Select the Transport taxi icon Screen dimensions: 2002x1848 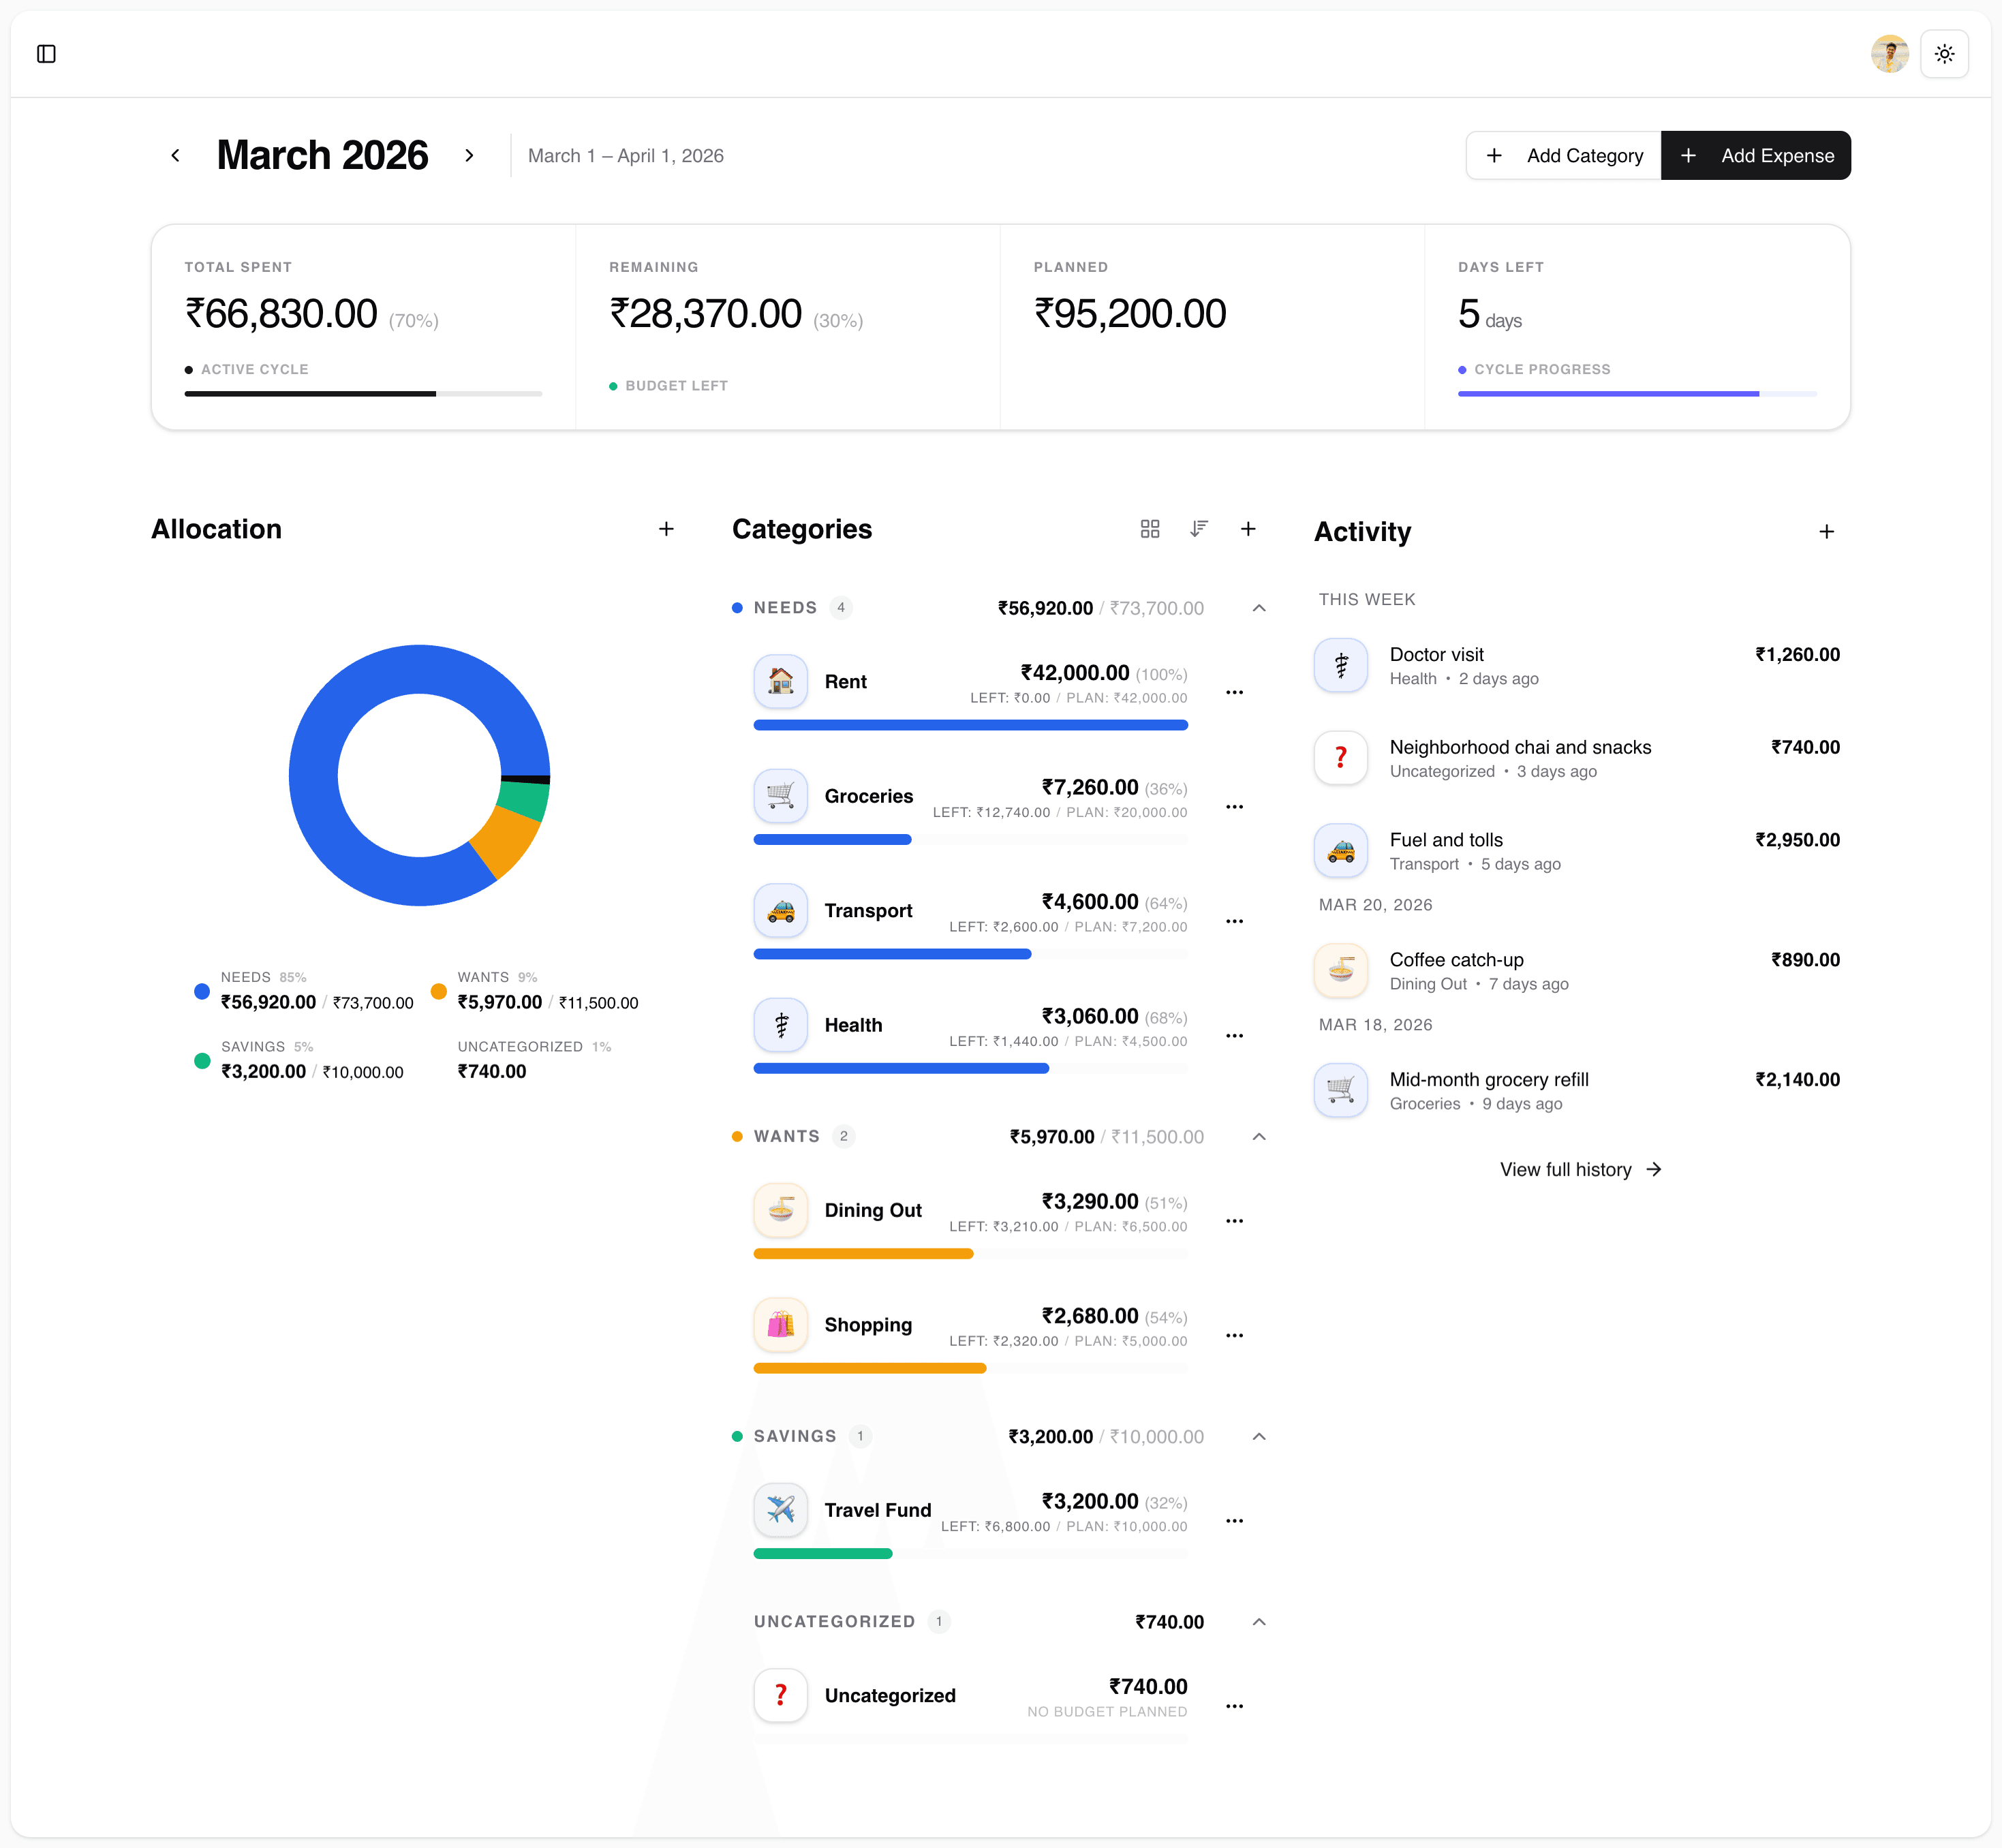tap(781, 910)
